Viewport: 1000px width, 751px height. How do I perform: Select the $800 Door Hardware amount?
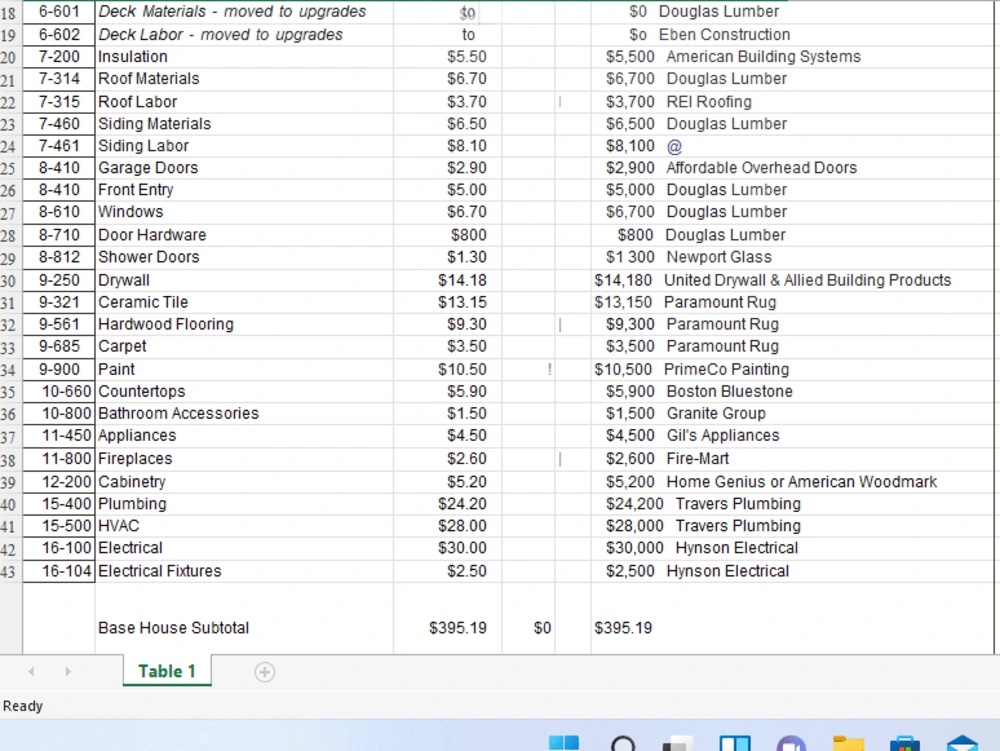pos(469,235)
